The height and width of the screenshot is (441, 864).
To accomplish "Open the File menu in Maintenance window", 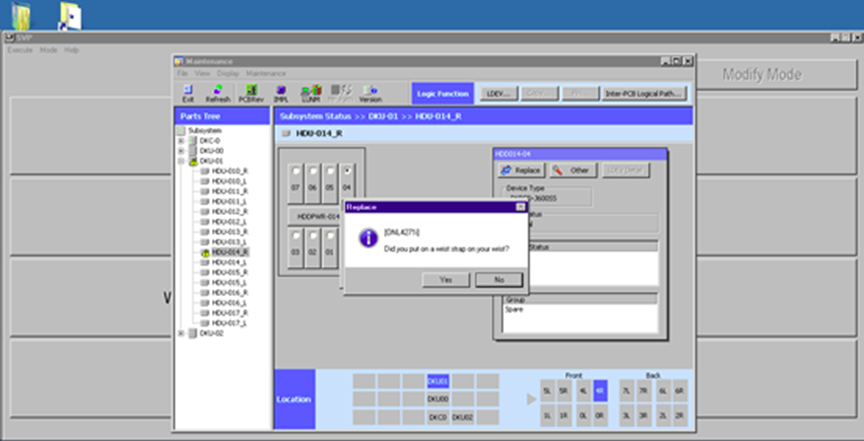I will click(x=182, y=73).
